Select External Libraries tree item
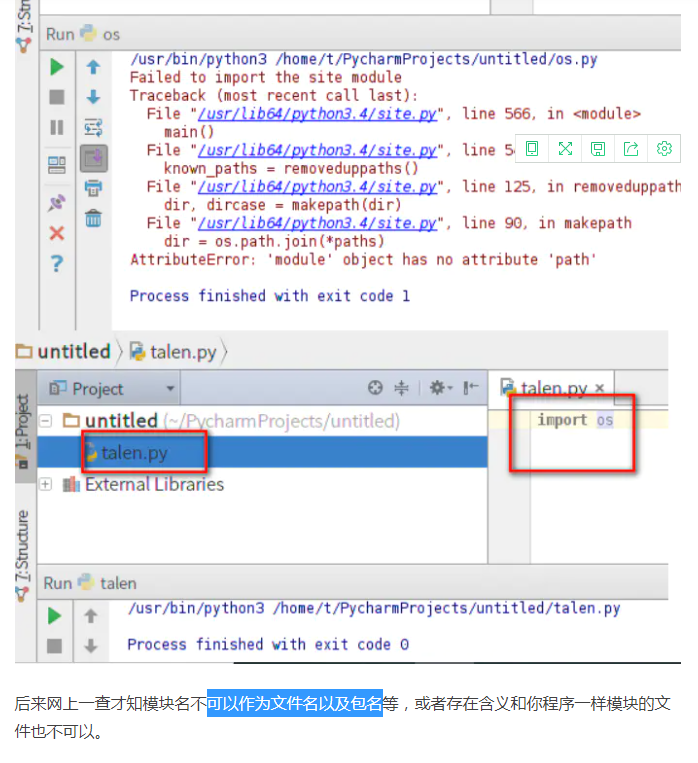The height and width of the screenshot is (763, 698). pyautogui.click(x=144, y=484)
